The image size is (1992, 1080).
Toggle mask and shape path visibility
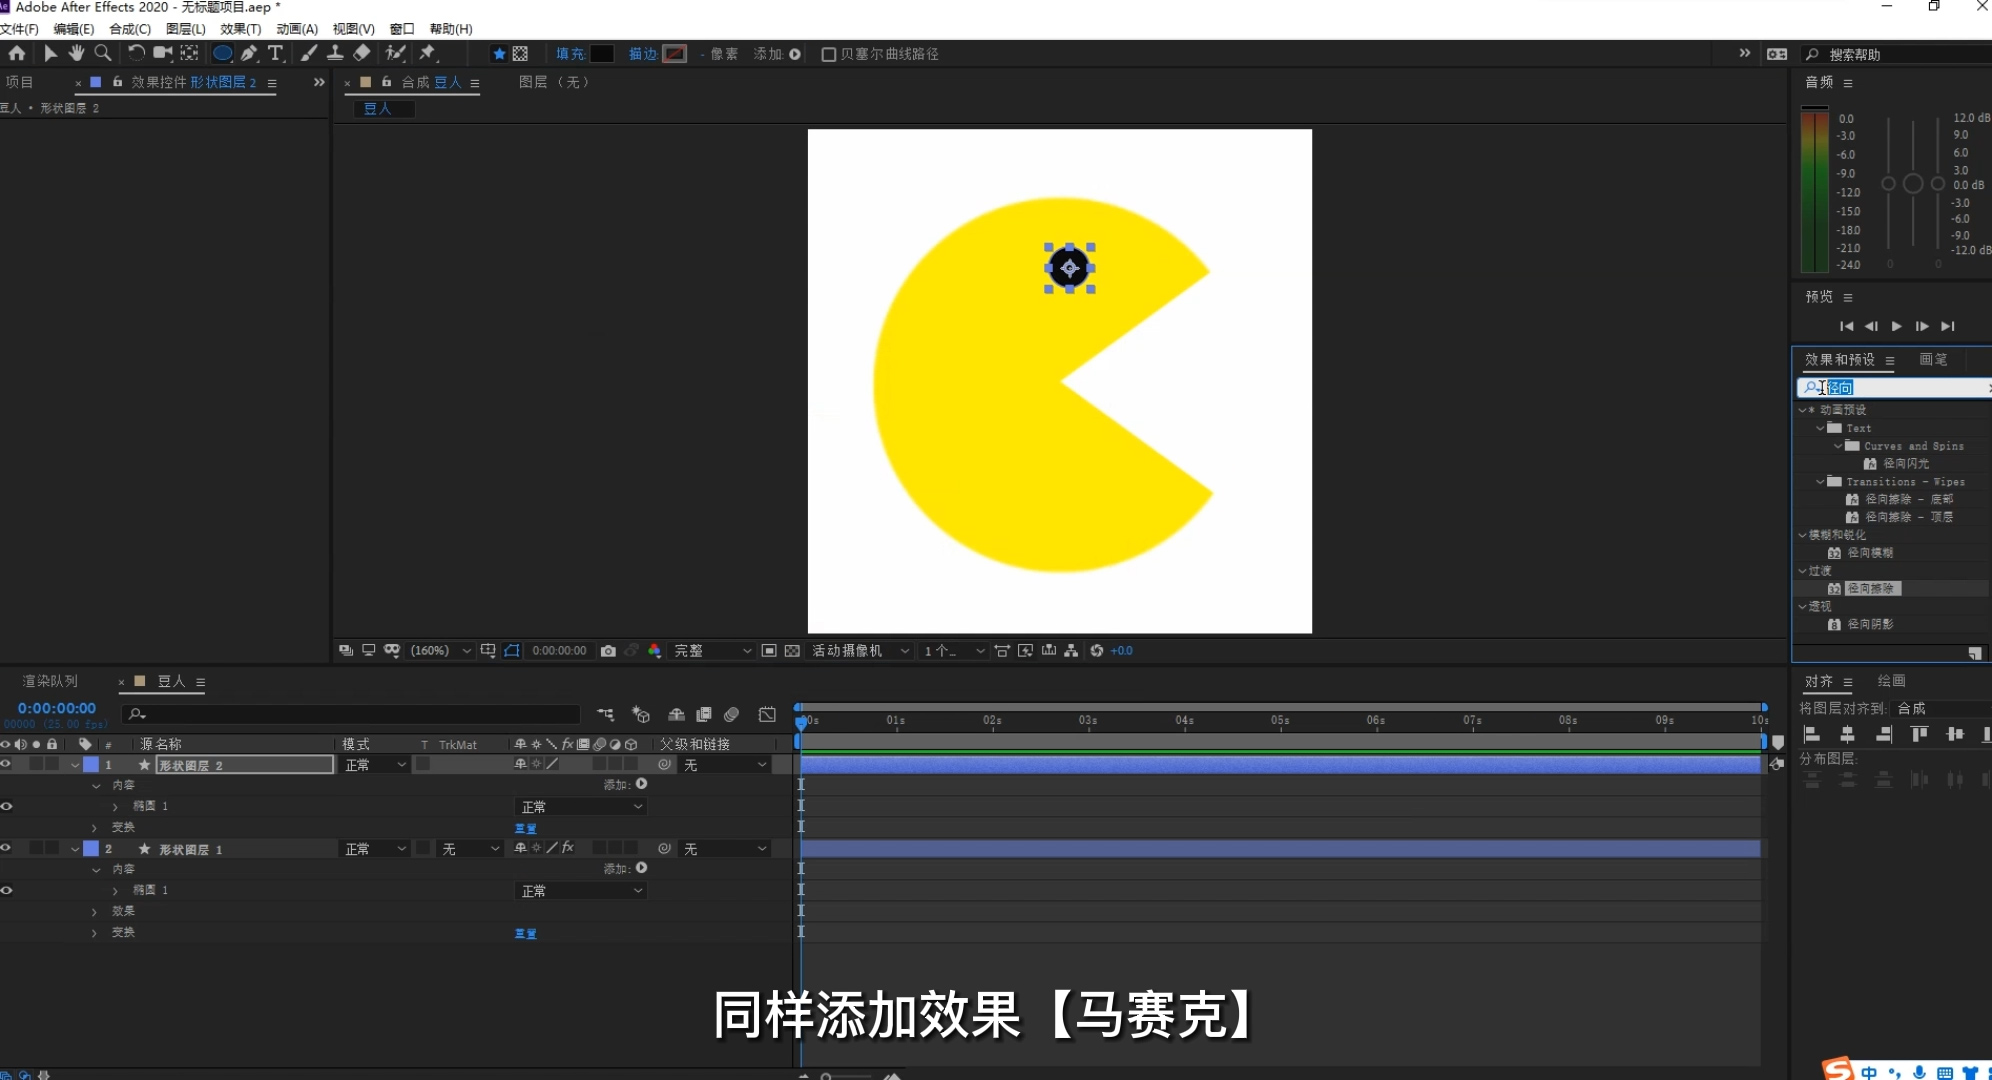point(512,651)
